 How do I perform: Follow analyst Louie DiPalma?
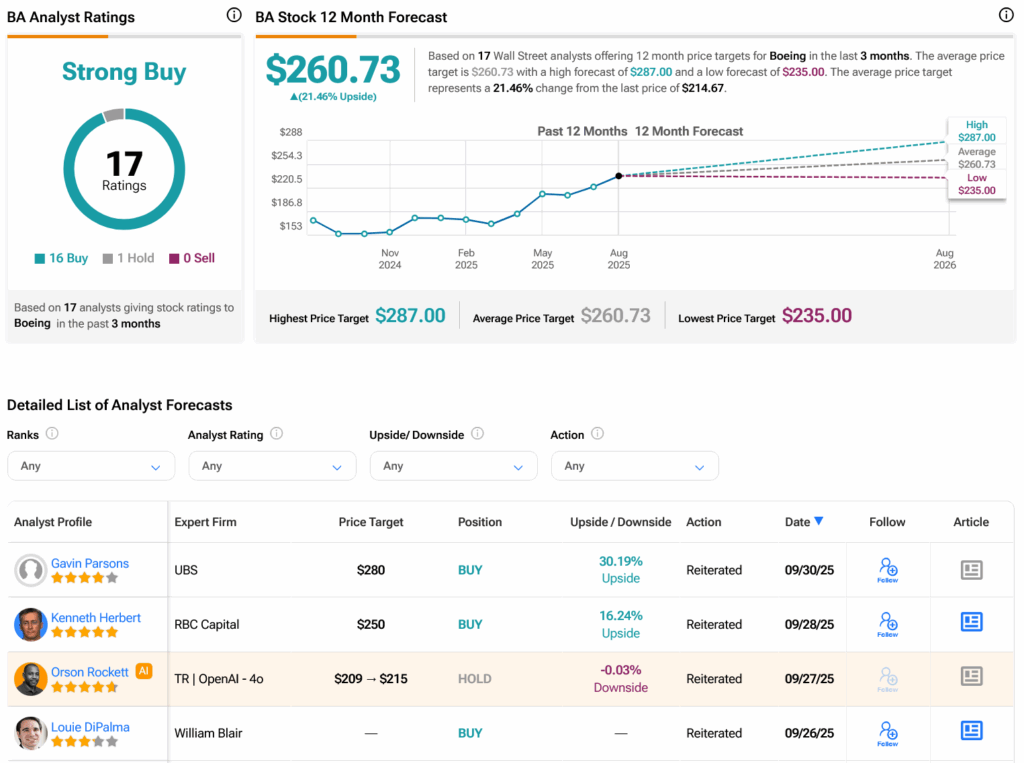click(887, 732)
